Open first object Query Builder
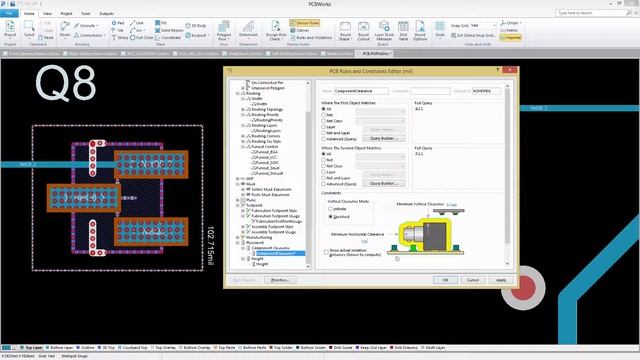 click(x=384, y=138)
